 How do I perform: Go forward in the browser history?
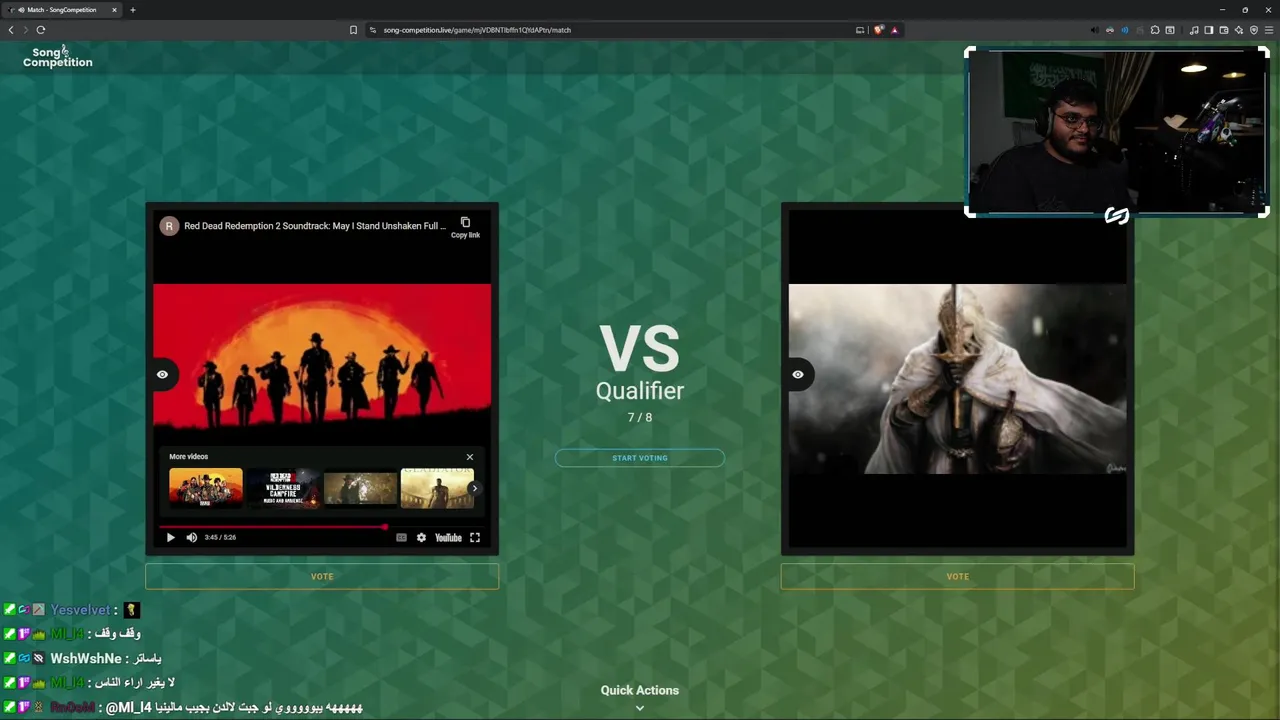pyautogui.click(x=26, y=30)
